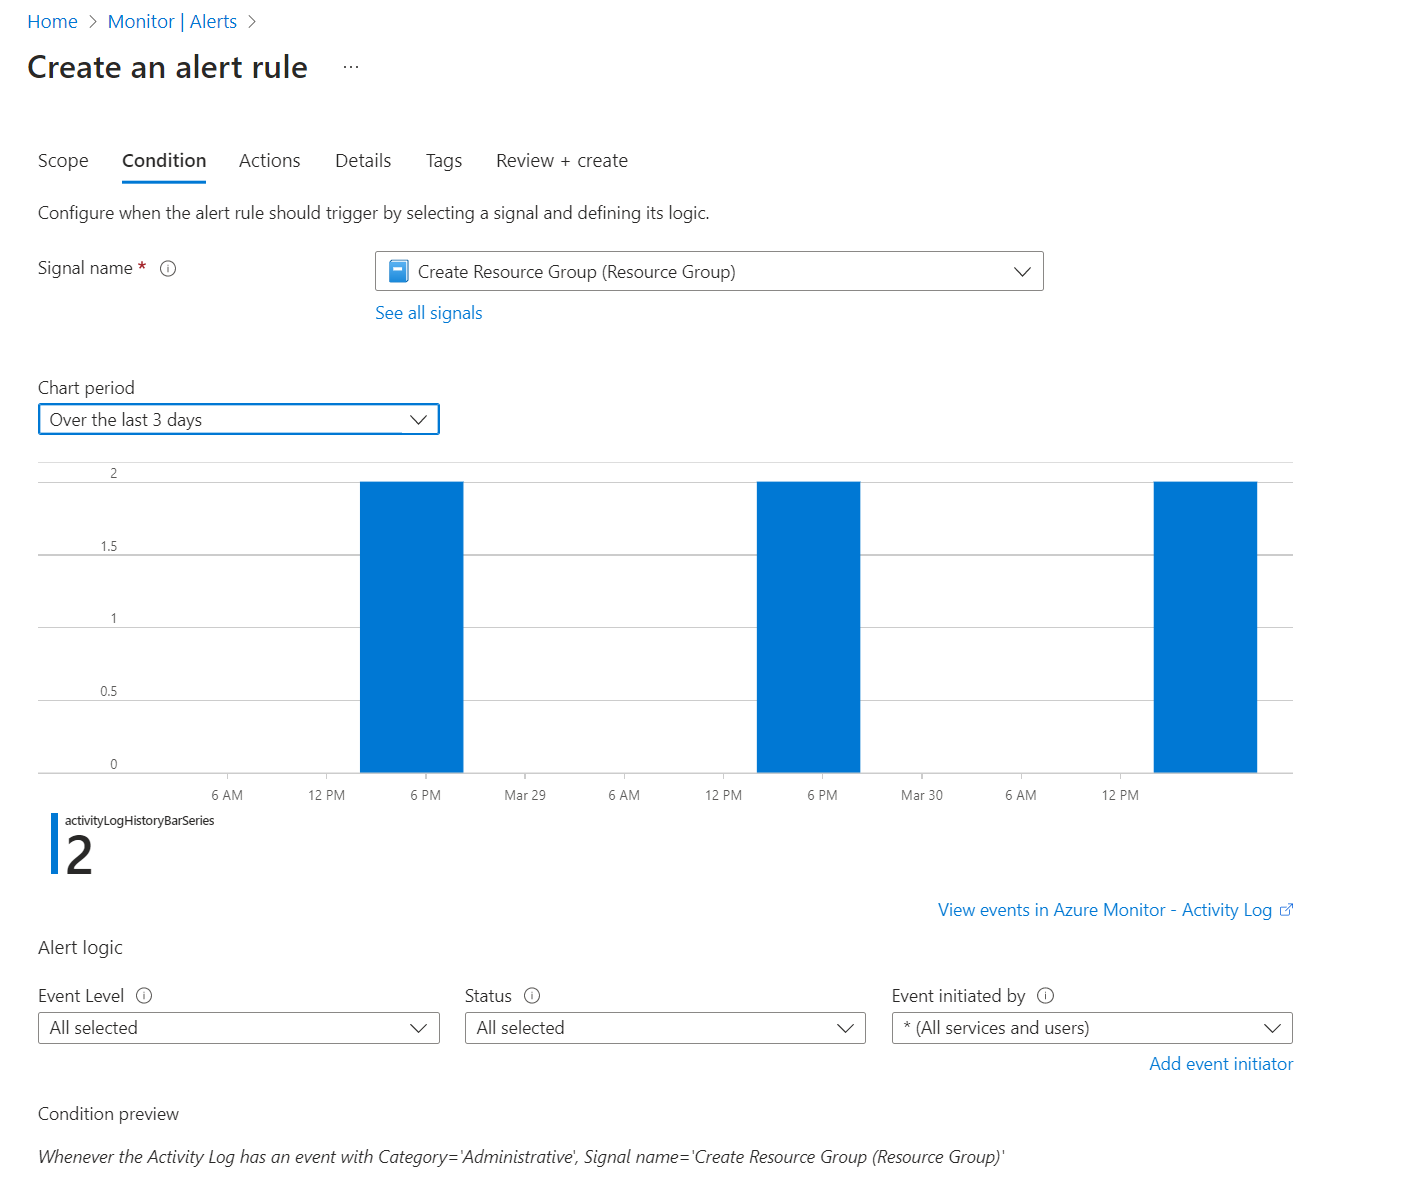Go to the Actions tab
1403x1197 pixels.
[x=269, y=161]
